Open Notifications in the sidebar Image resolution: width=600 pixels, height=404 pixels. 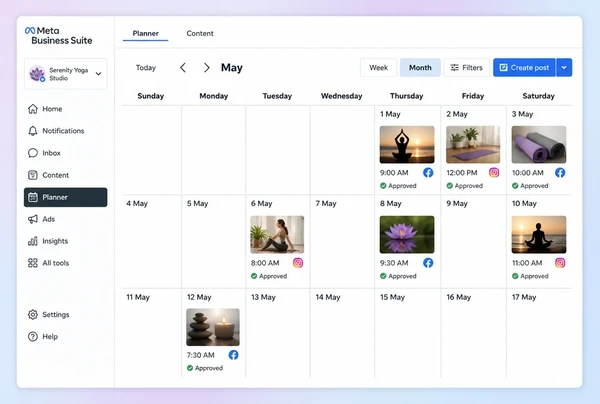65,131
